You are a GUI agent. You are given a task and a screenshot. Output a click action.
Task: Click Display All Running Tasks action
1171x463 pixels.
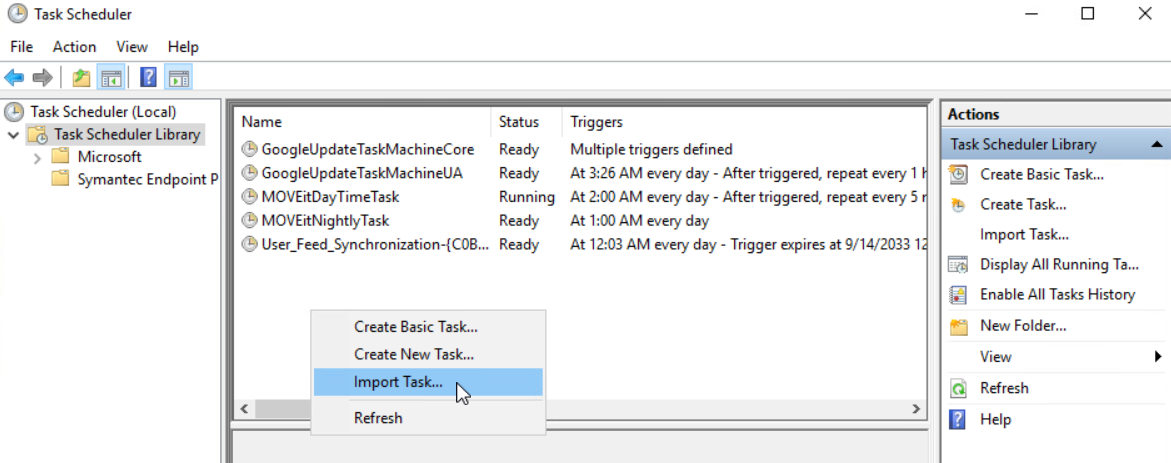pyautogui.click(x=1059, y=264)
